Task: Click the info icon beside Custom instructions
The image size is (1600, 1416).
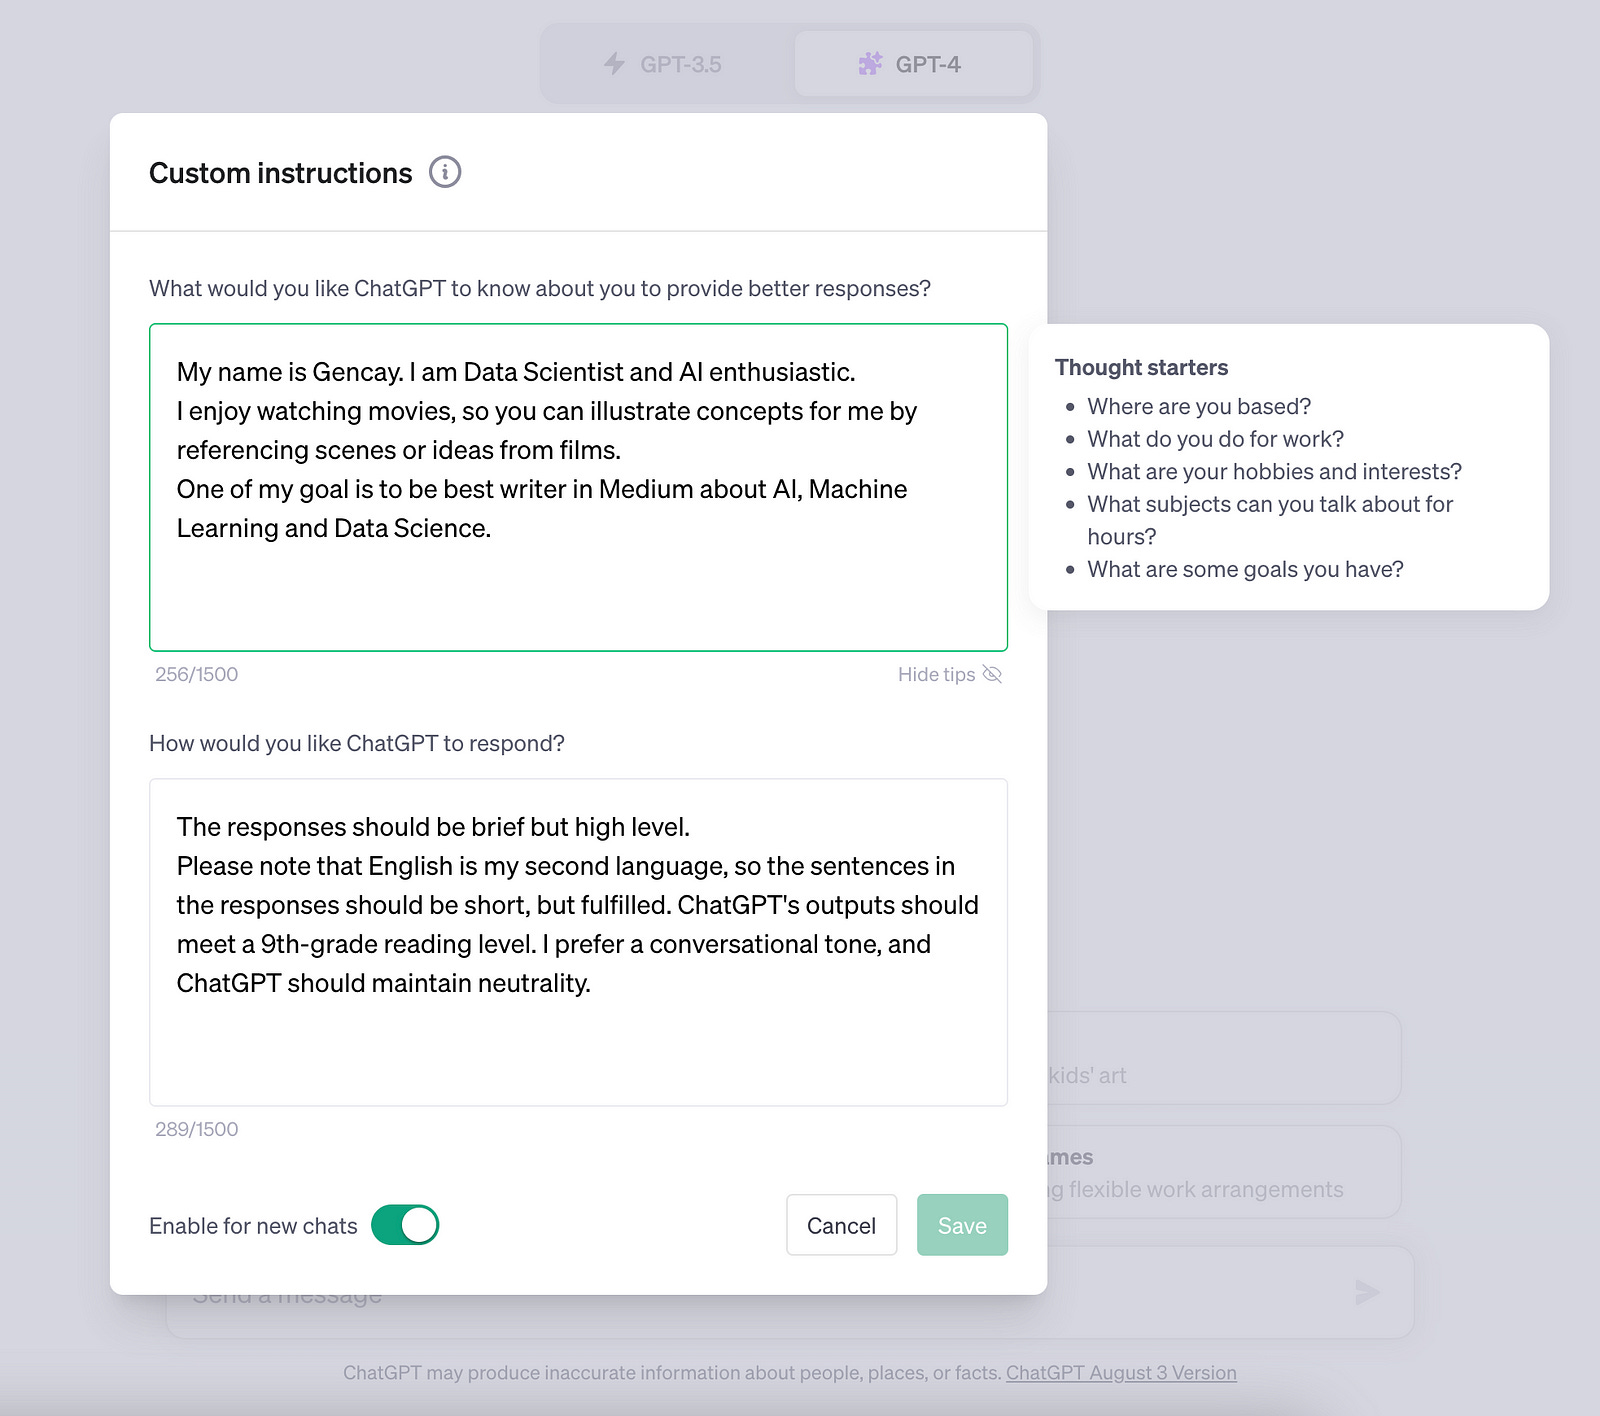Action: click(x=446, y=172)
